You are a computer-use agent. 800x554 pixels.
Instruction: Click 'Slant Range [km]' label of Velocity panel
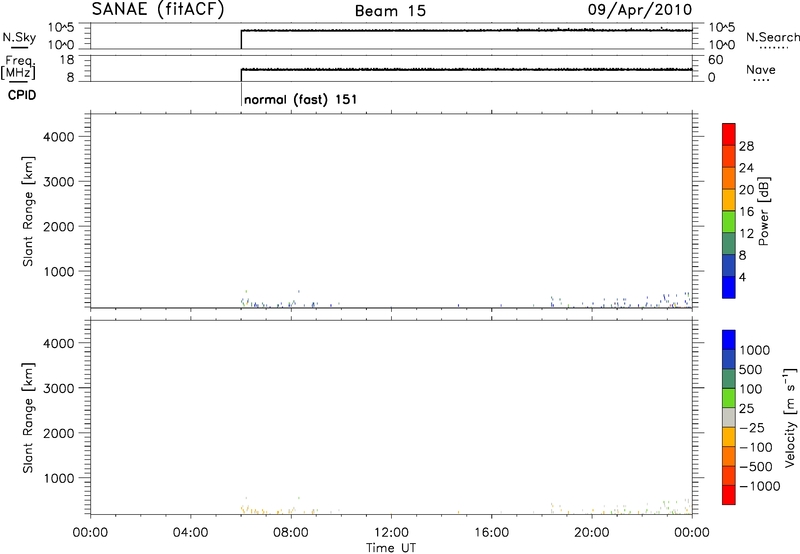tap(28, 418)
